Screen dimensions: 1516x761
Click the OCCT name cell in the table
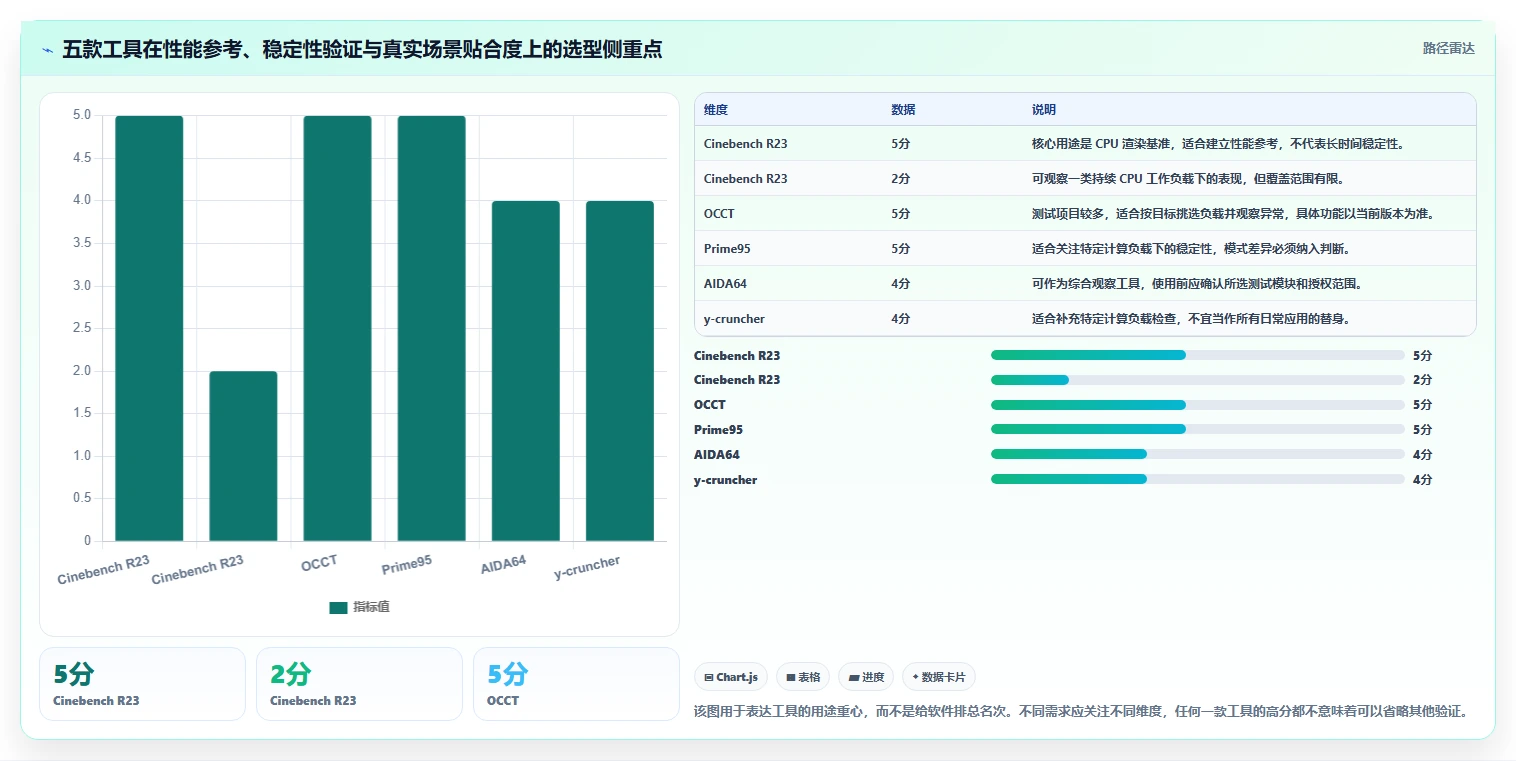pos(719,214)
